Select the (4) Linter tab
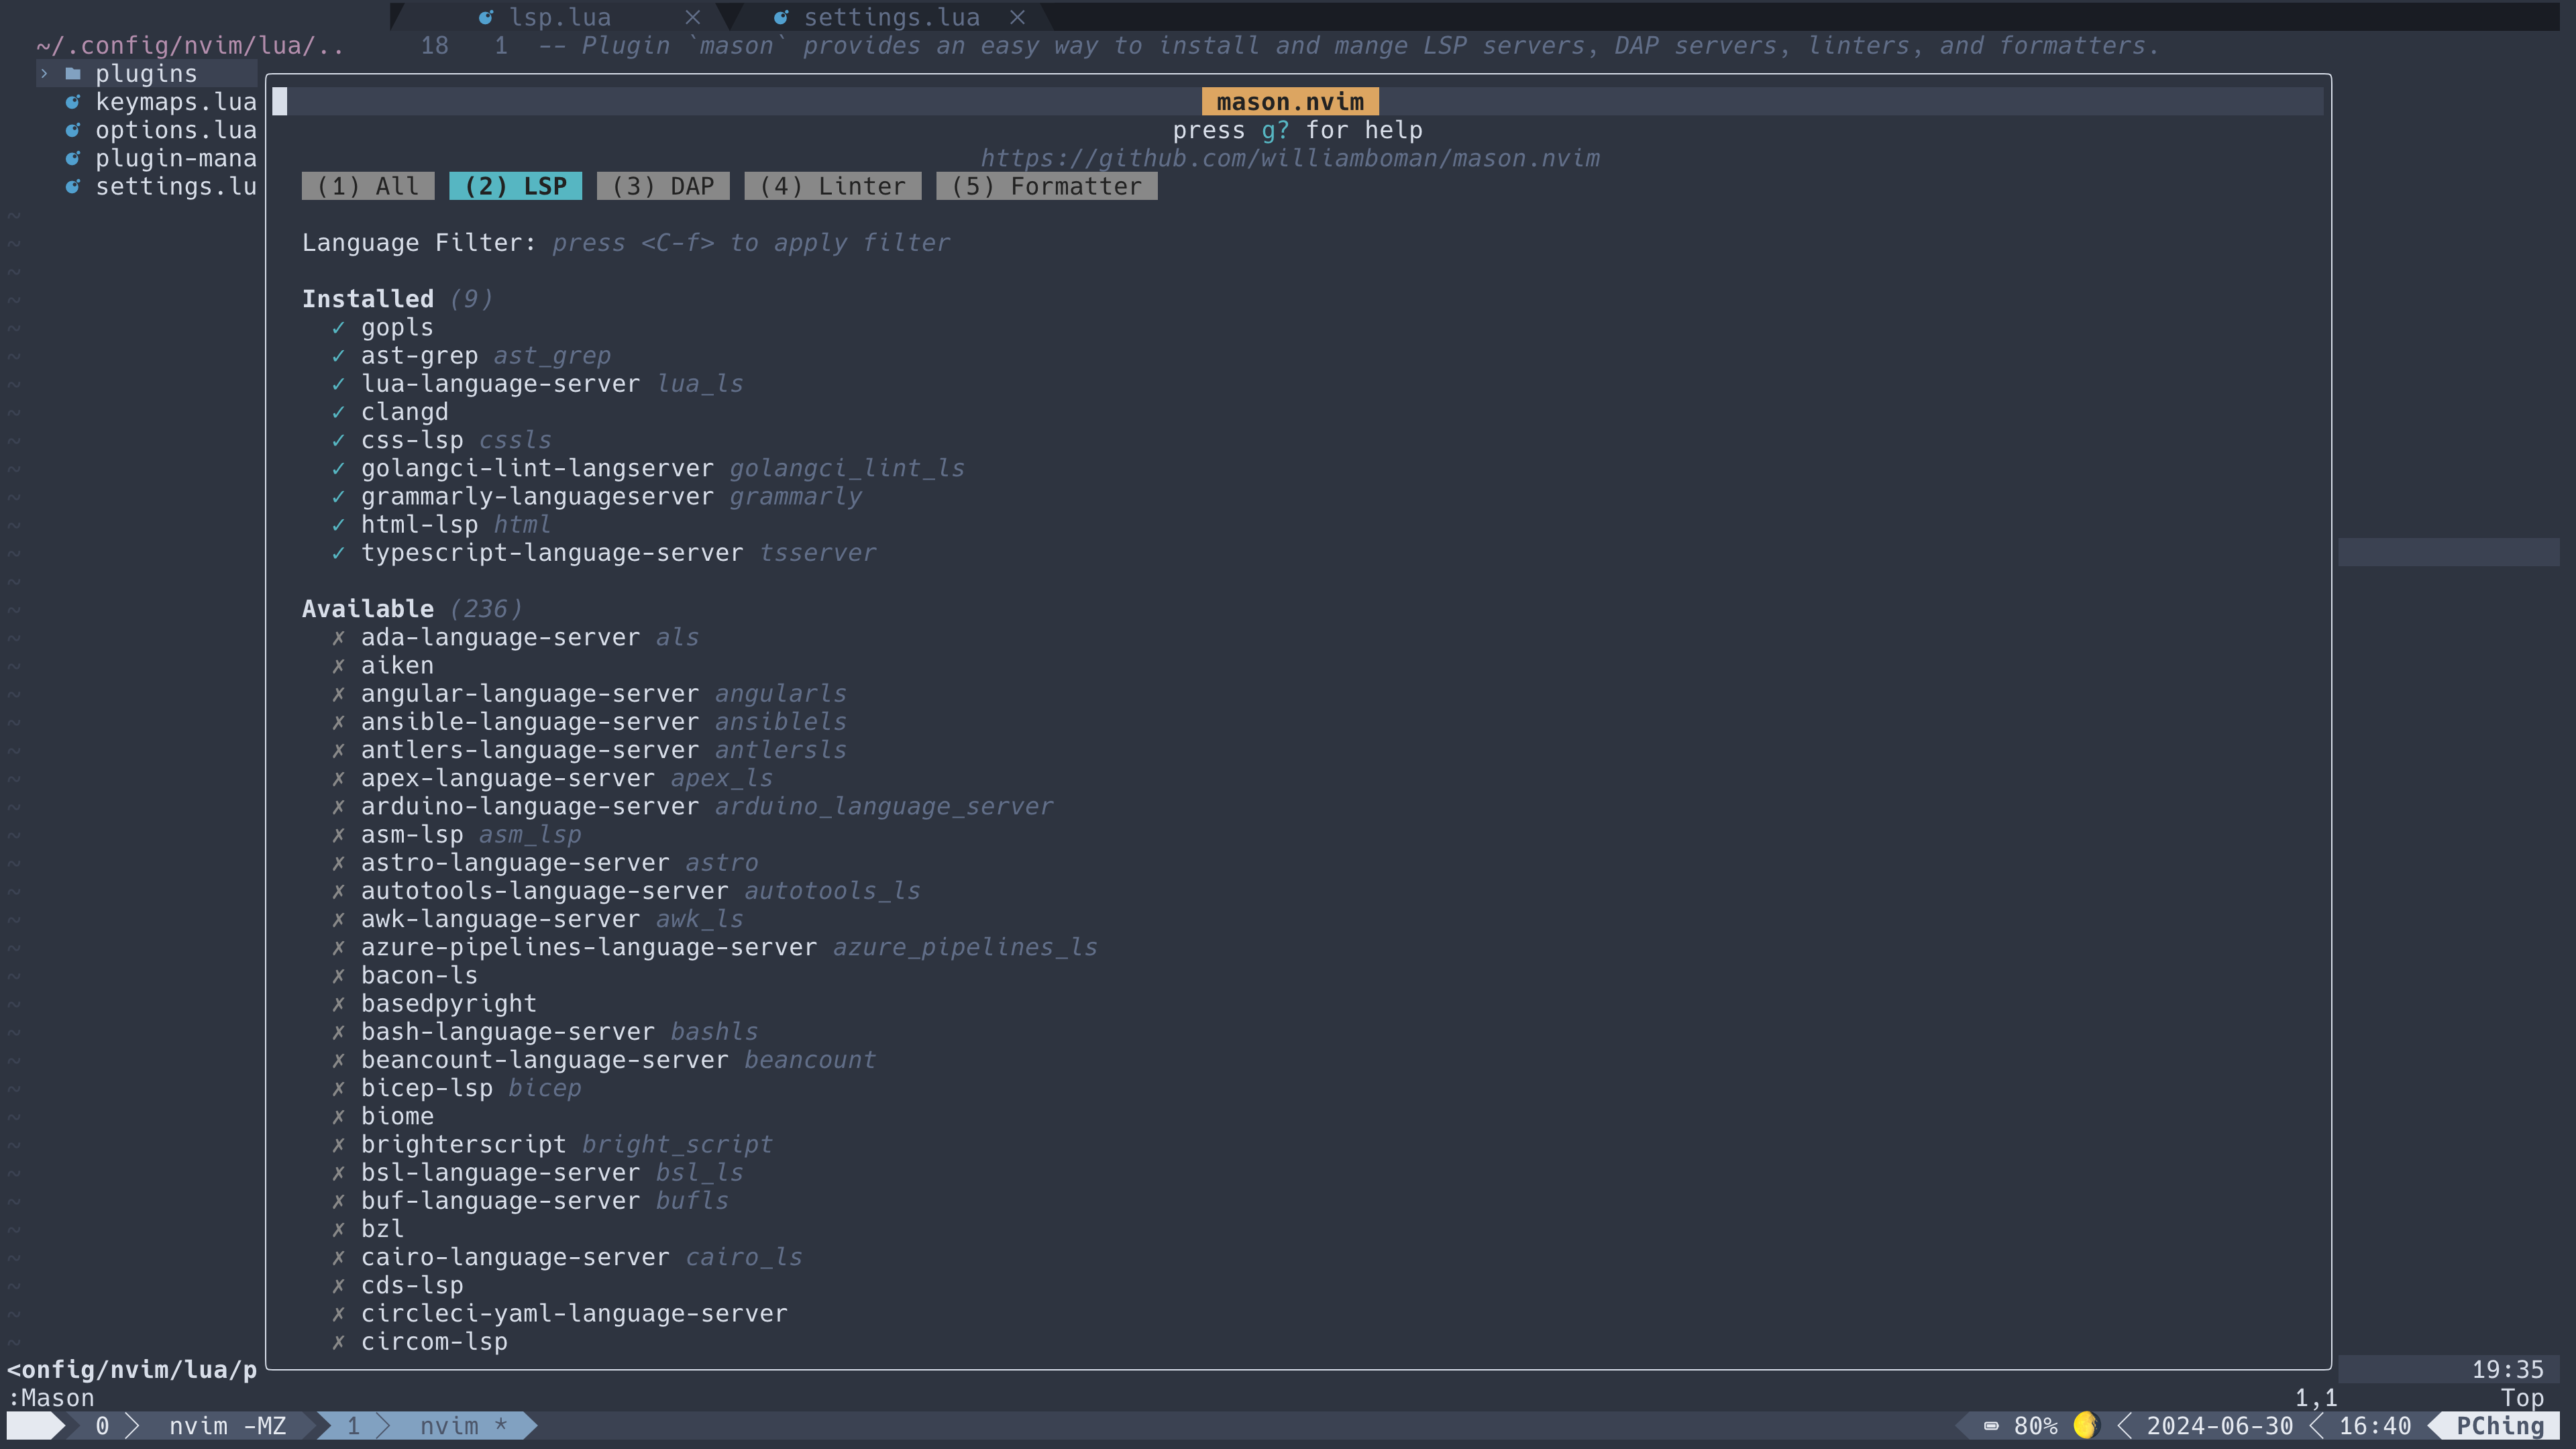The height and width of the screenshot is (1449, 2576). tap(832, 186)
